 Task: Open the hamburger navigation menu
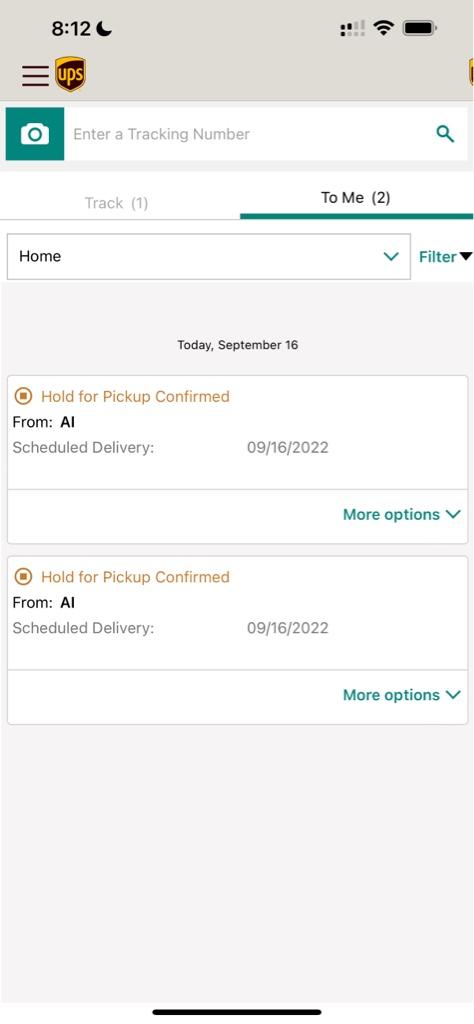(x=35, y=76)
